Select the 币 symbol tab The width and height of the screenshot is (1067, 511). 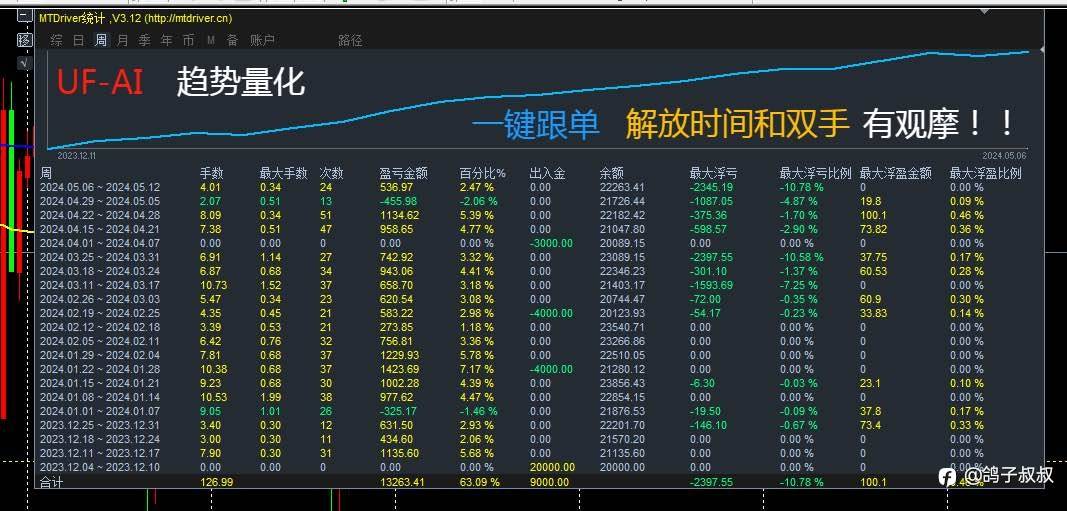click(188, 41)
